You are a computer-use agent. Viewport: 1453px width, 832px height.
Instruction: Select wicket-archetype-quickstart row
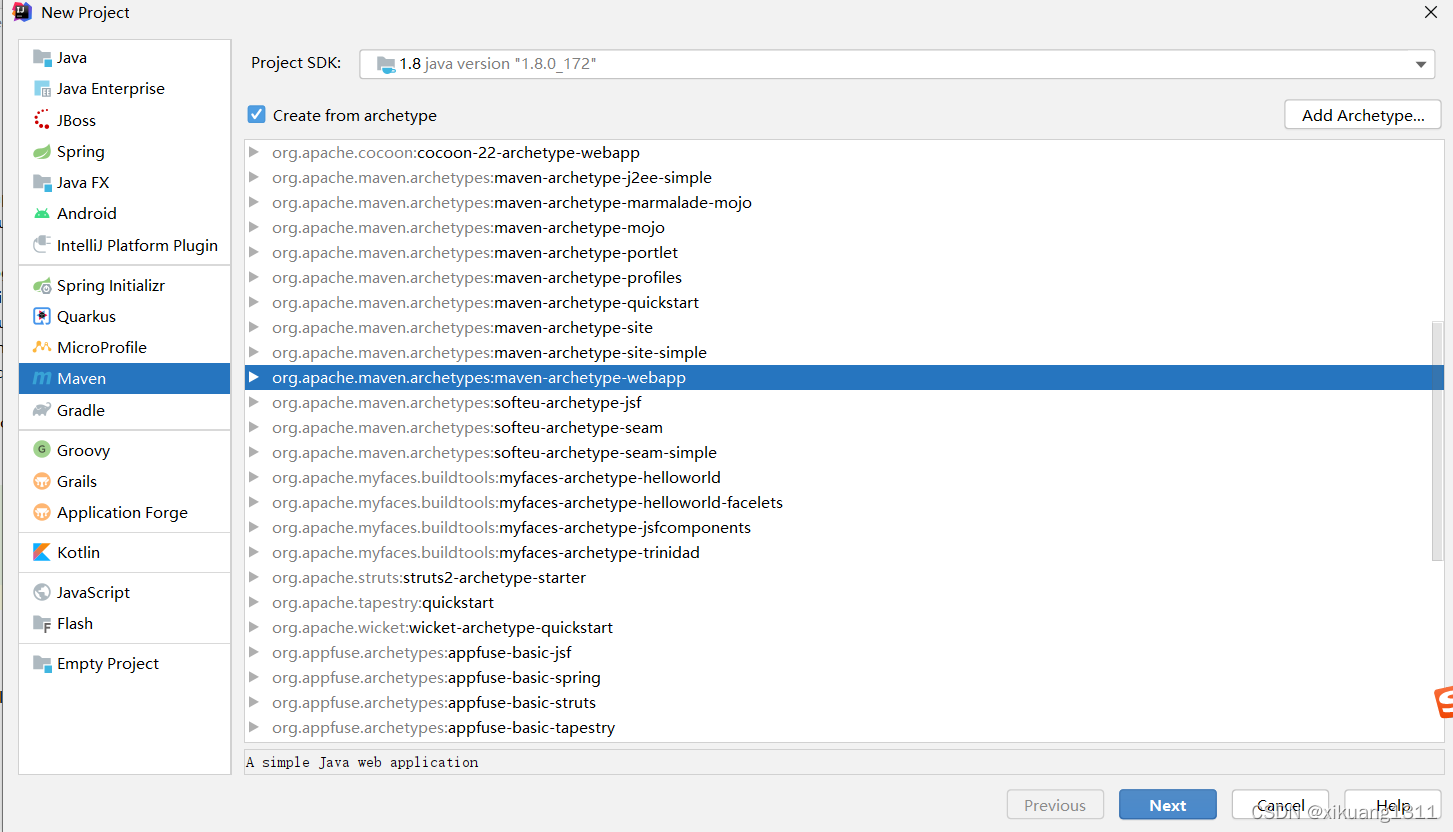tap(844, 628)
